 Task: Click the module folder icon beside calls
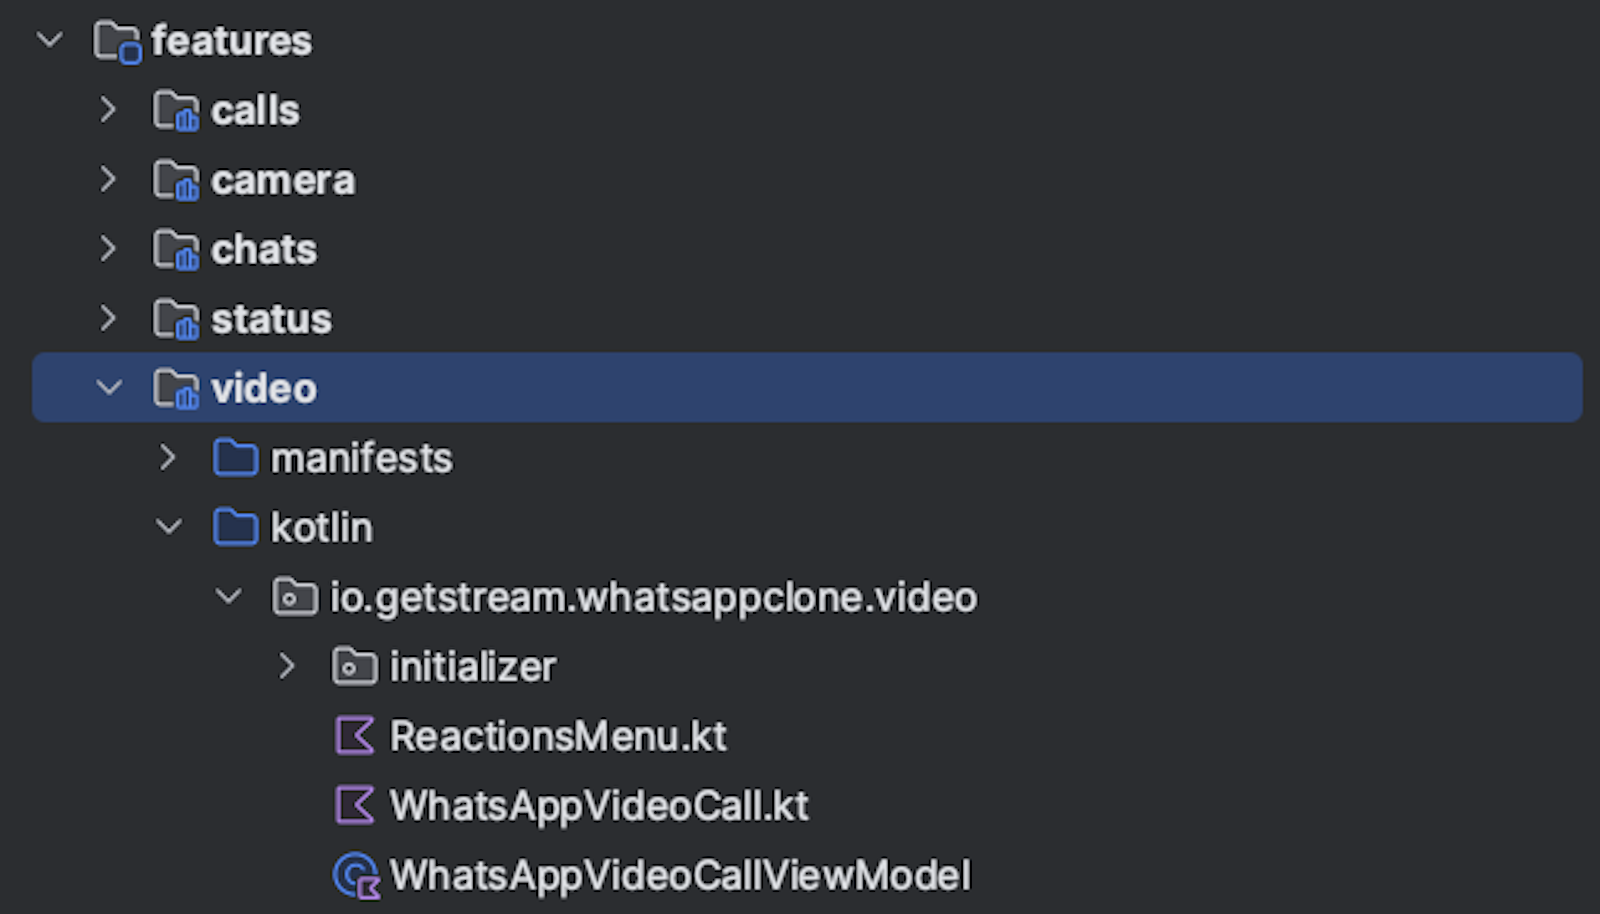click(176, 110)
